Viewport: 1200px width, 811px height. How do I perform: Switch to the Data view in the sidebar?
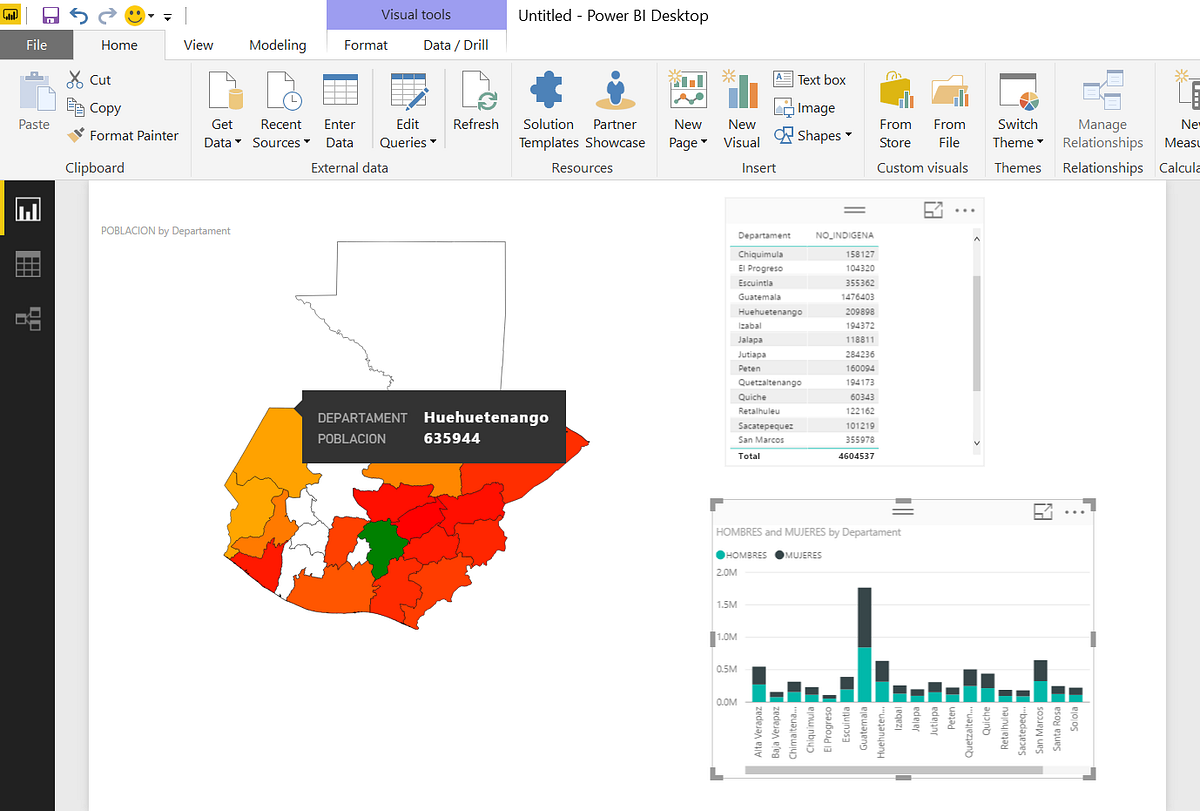[x=27, y=264]
